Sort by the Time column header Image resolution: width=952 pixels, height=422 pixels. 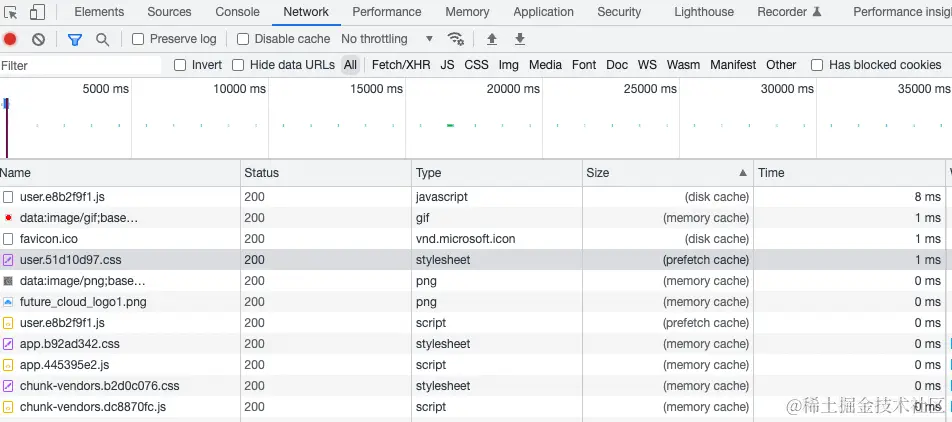tap(850, 173)
